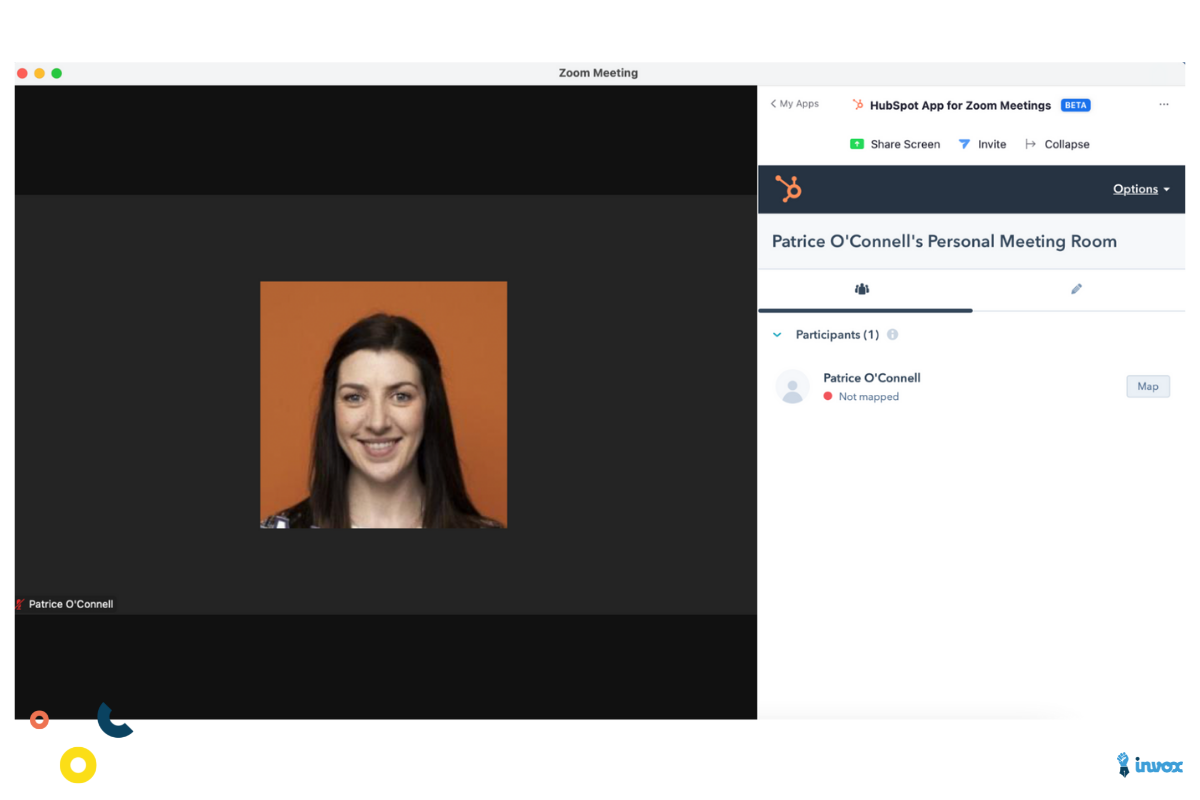Open the Options dropdown
The image size is (1200, 800).
(1141, 189)
